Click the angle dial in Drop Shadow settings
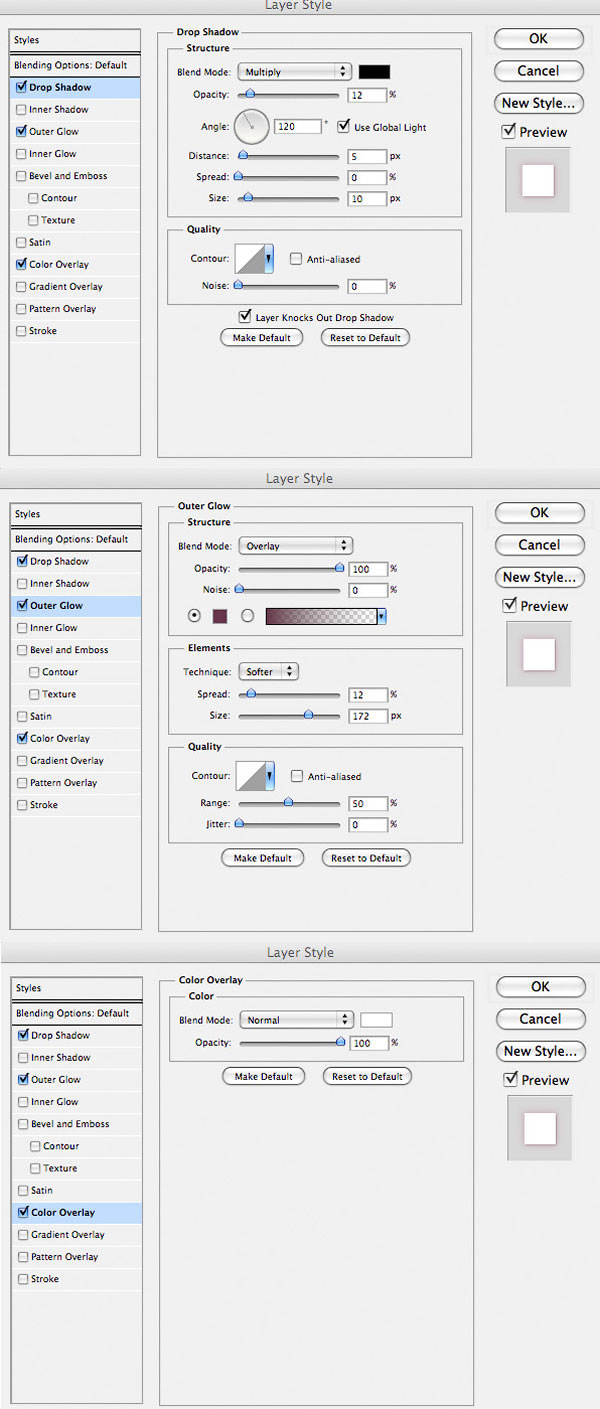This screenshot has height=1409, width=600. tap(252, 126)
